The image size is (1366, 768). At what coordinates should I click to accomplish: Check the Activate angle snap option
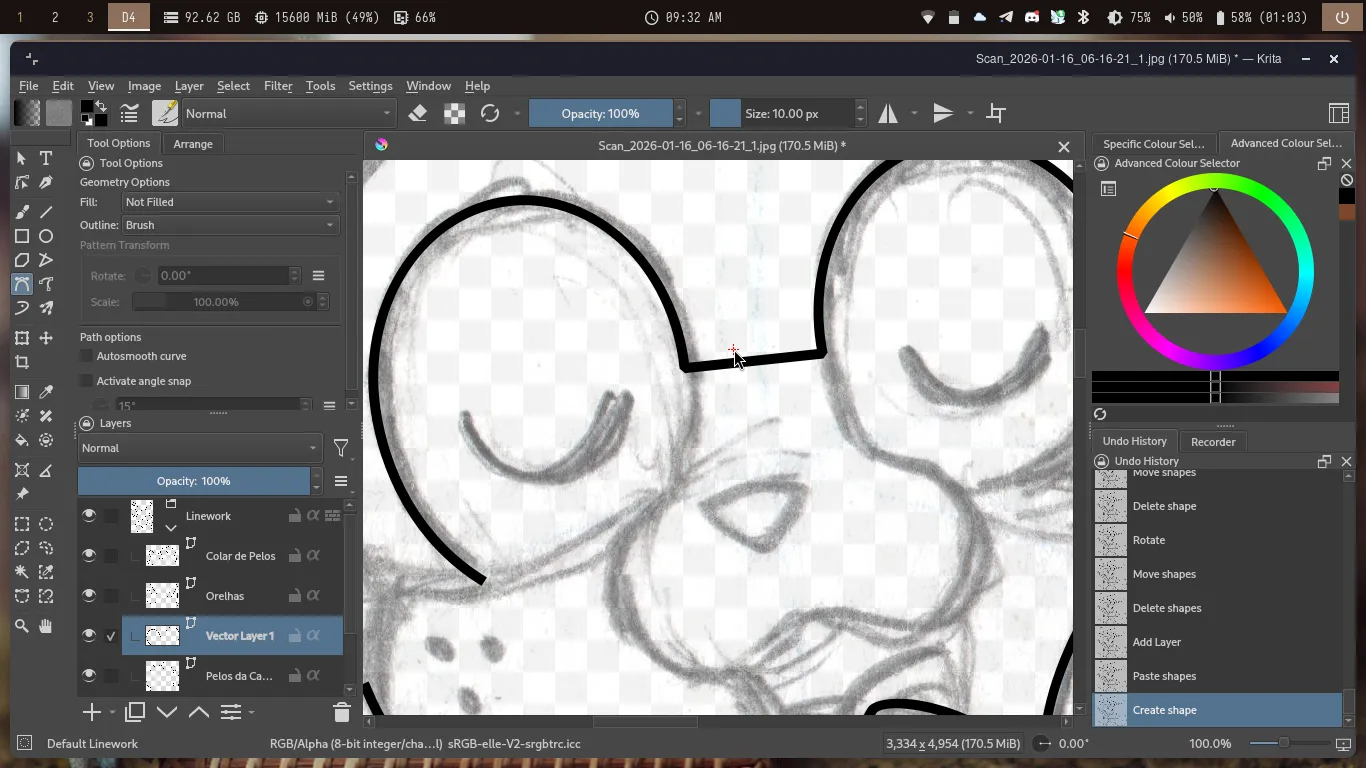87,381
